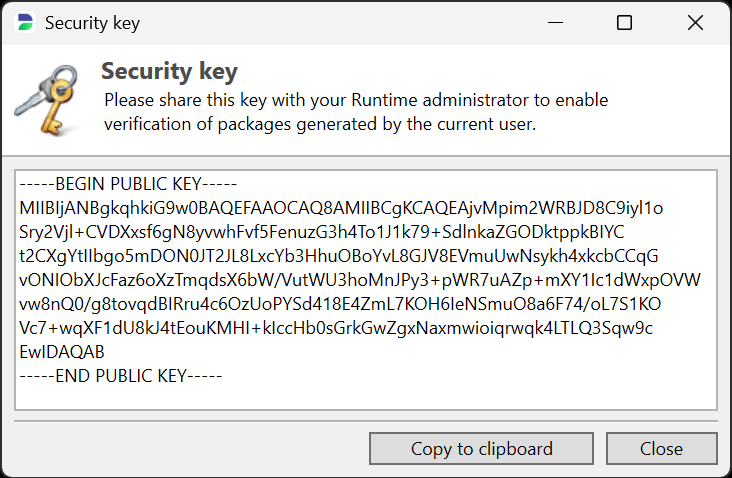Click the Security key title bar text

92,22
